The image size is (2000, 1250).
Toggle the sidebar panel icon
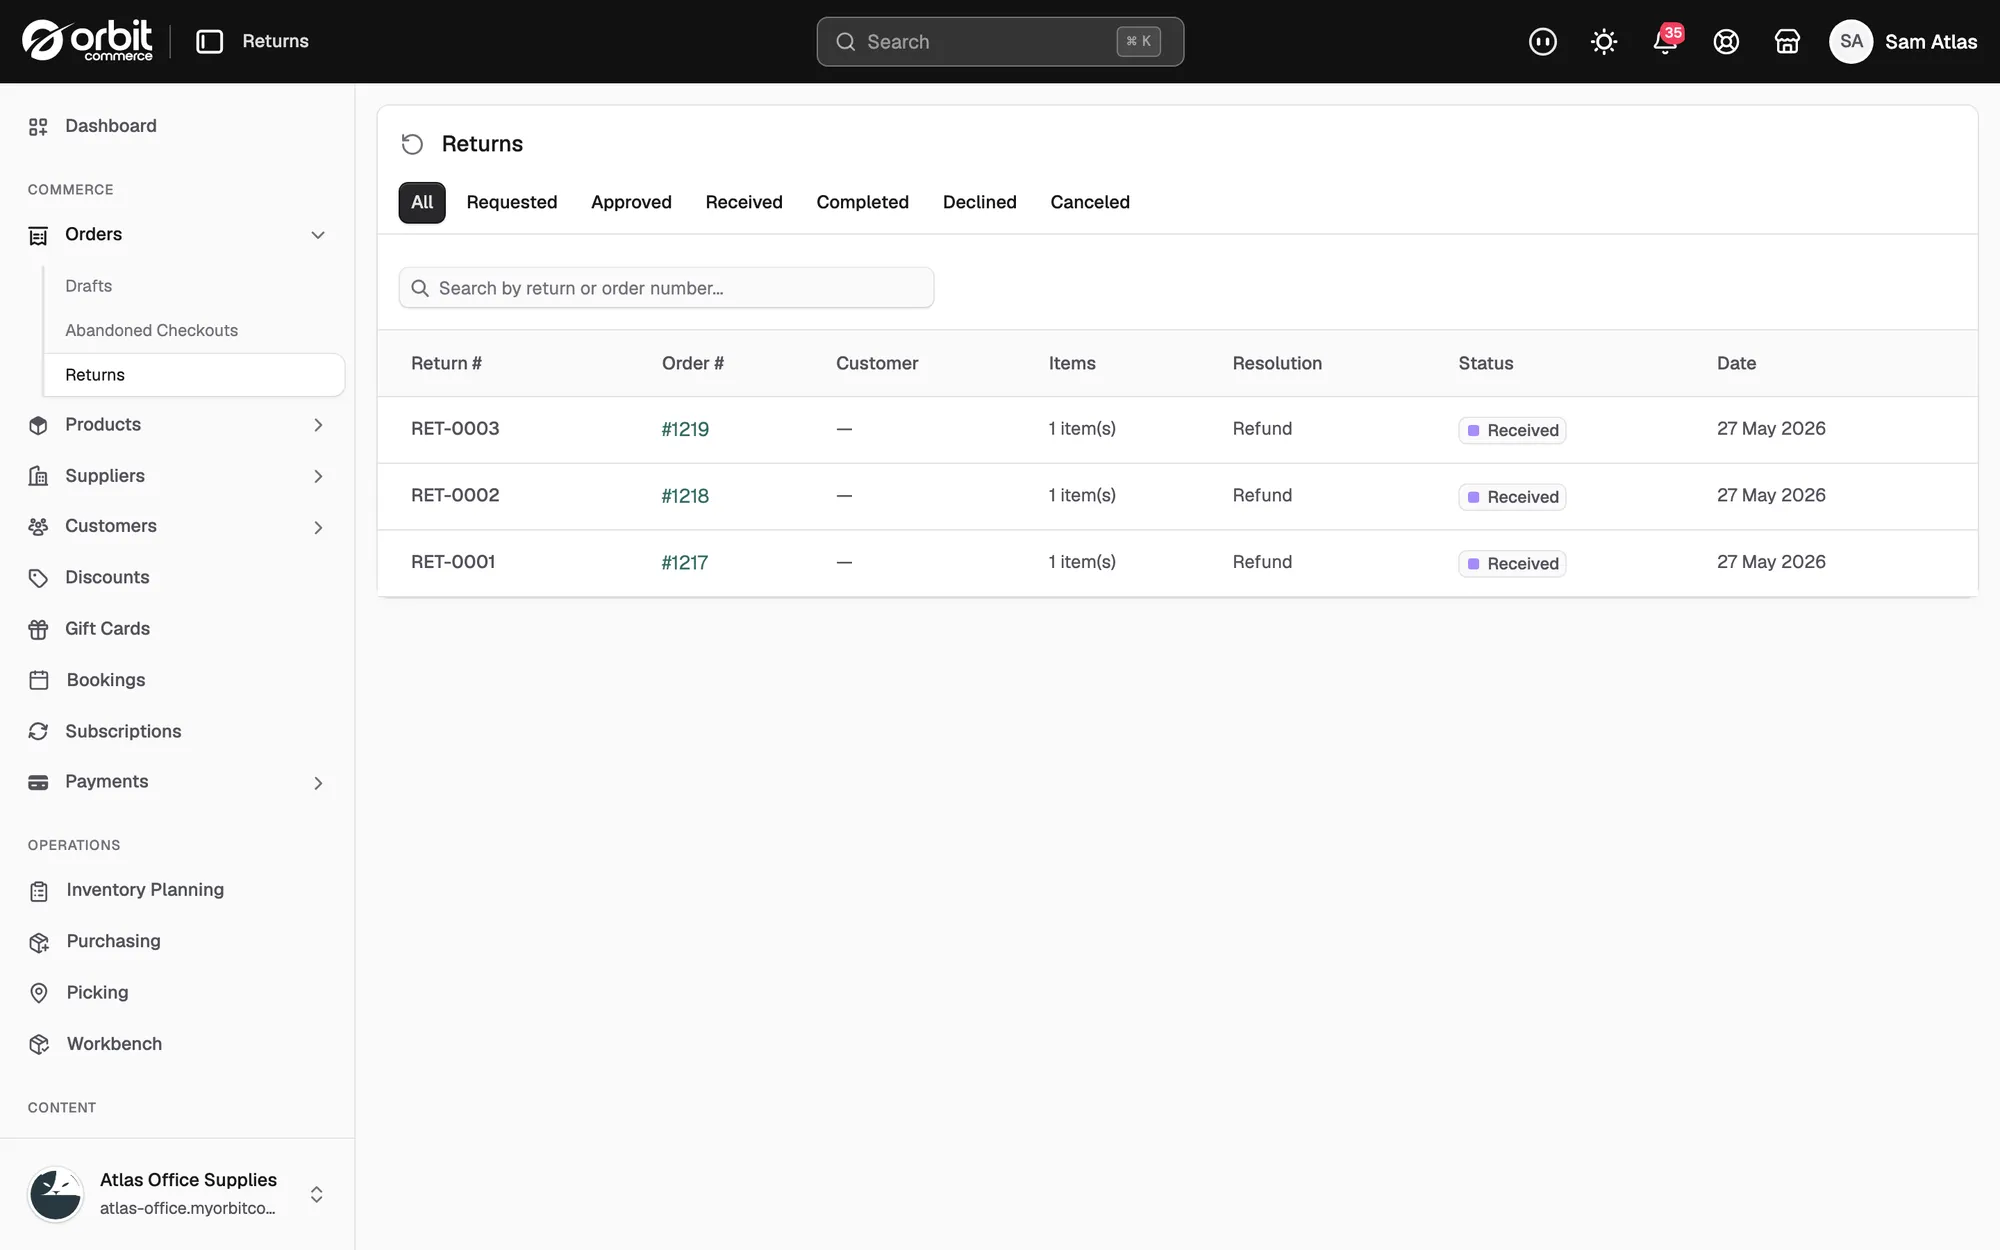click(x=209, y=41)
